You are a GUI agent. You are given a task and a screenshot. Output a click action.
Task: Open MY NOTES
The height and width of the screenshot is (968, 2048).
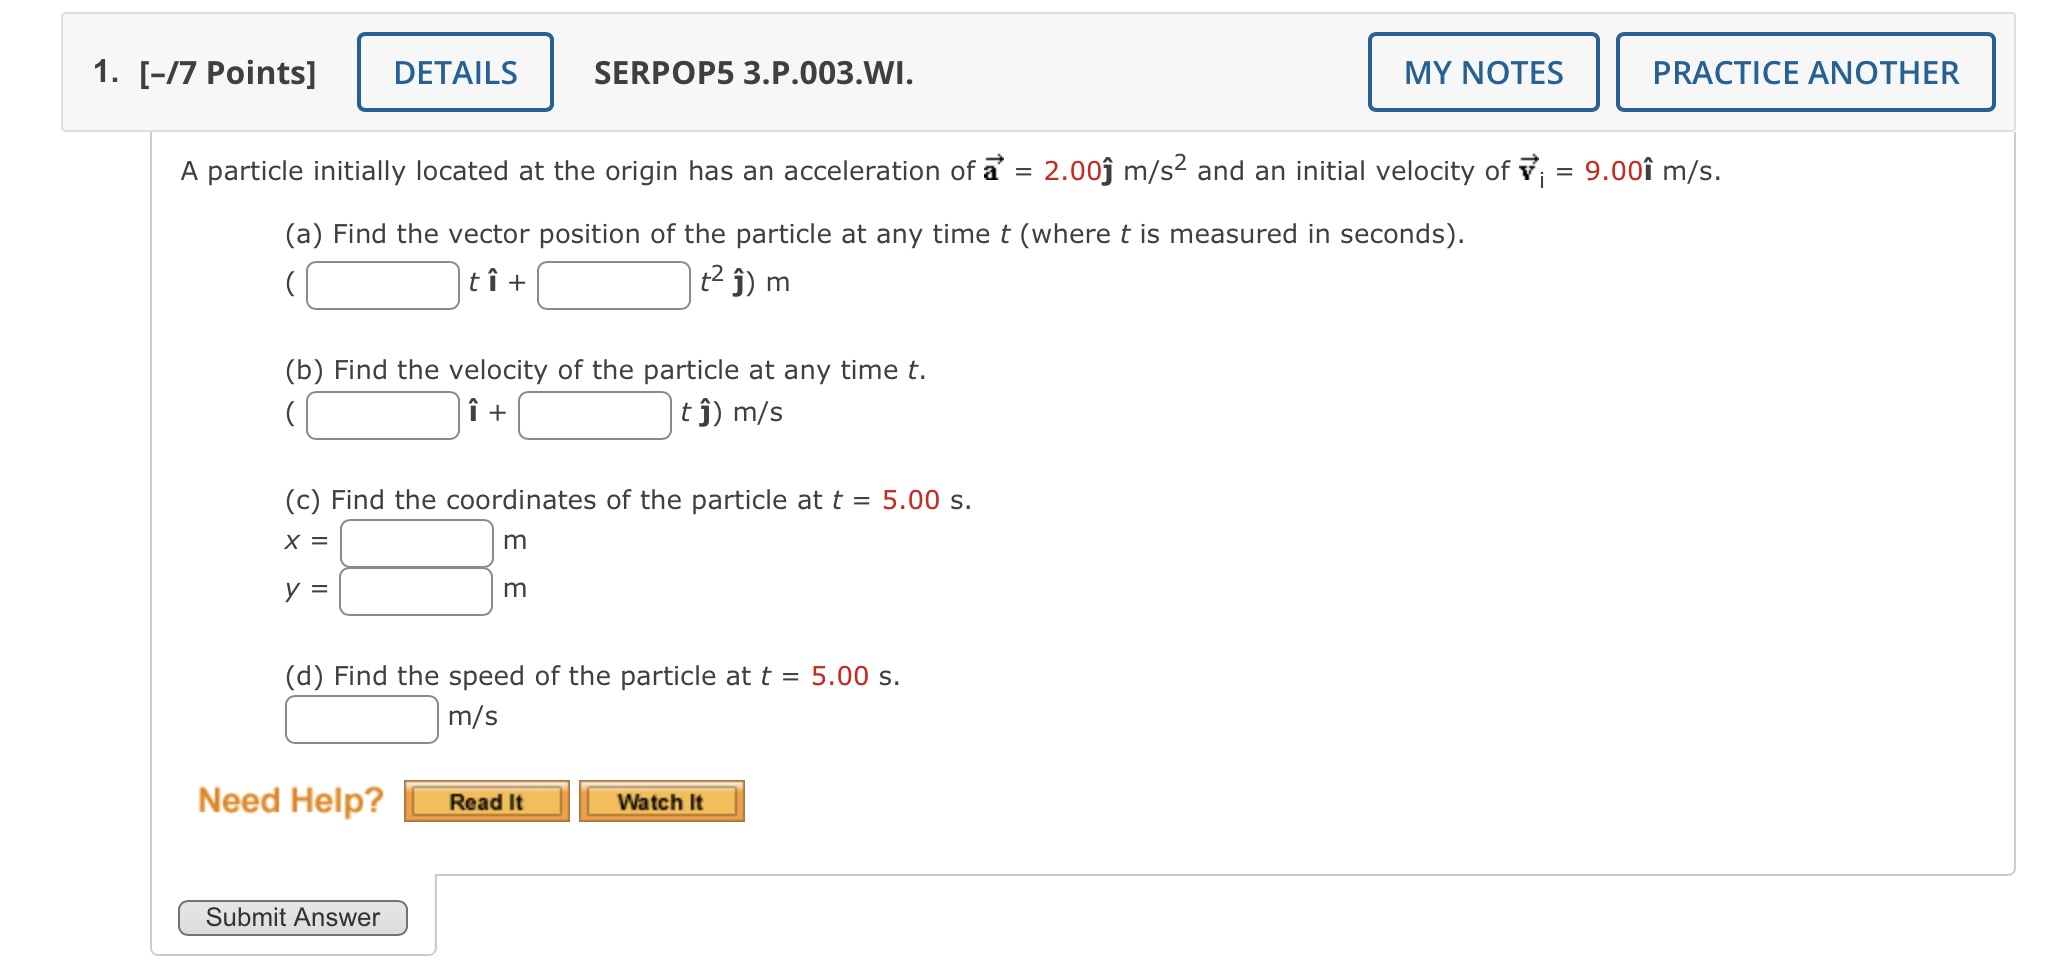[x=1481, y=72]
